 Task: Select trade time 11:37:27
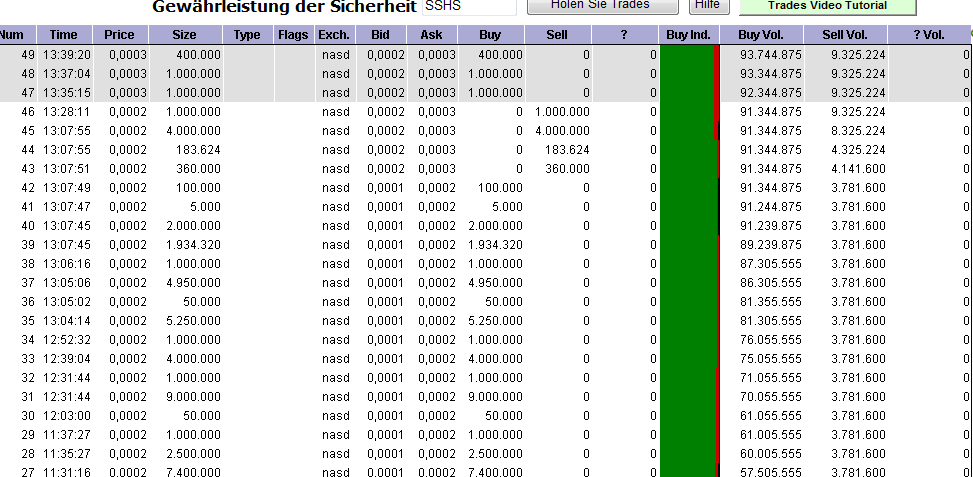coord(67,435)
